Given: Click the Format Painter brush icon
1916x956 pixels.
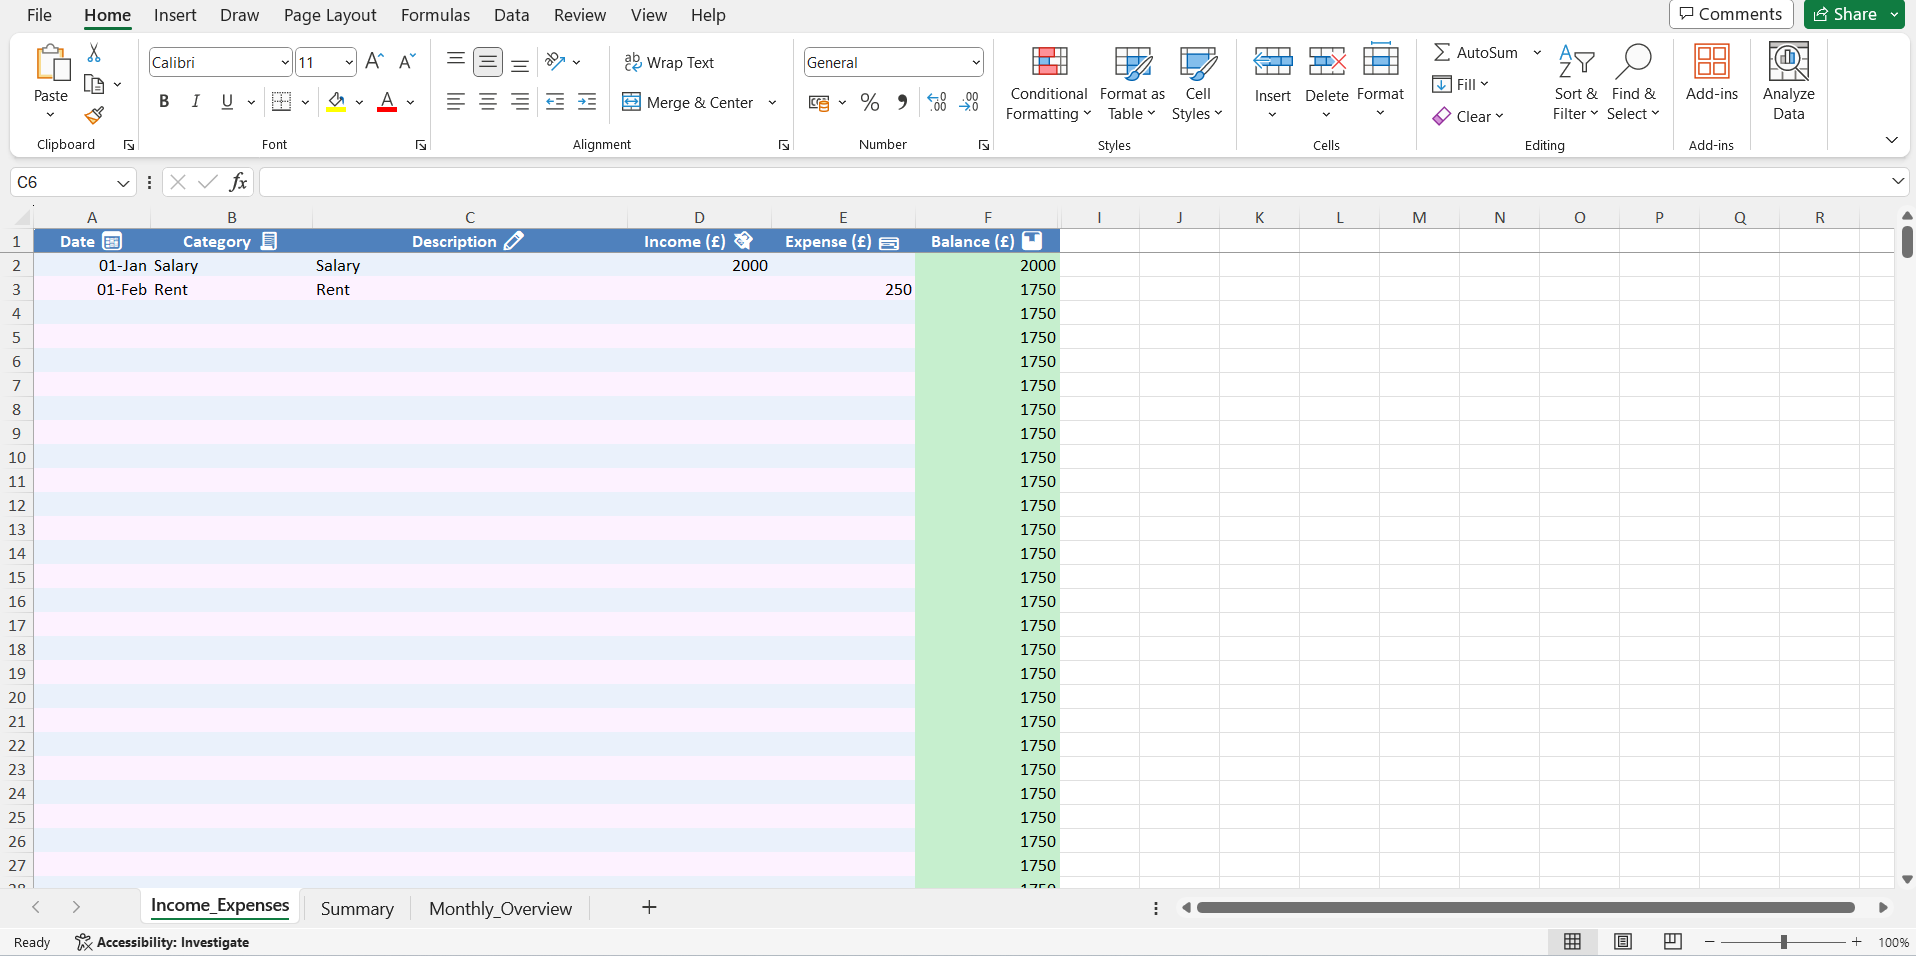Looking at the screenshot, I should point(94,116).
